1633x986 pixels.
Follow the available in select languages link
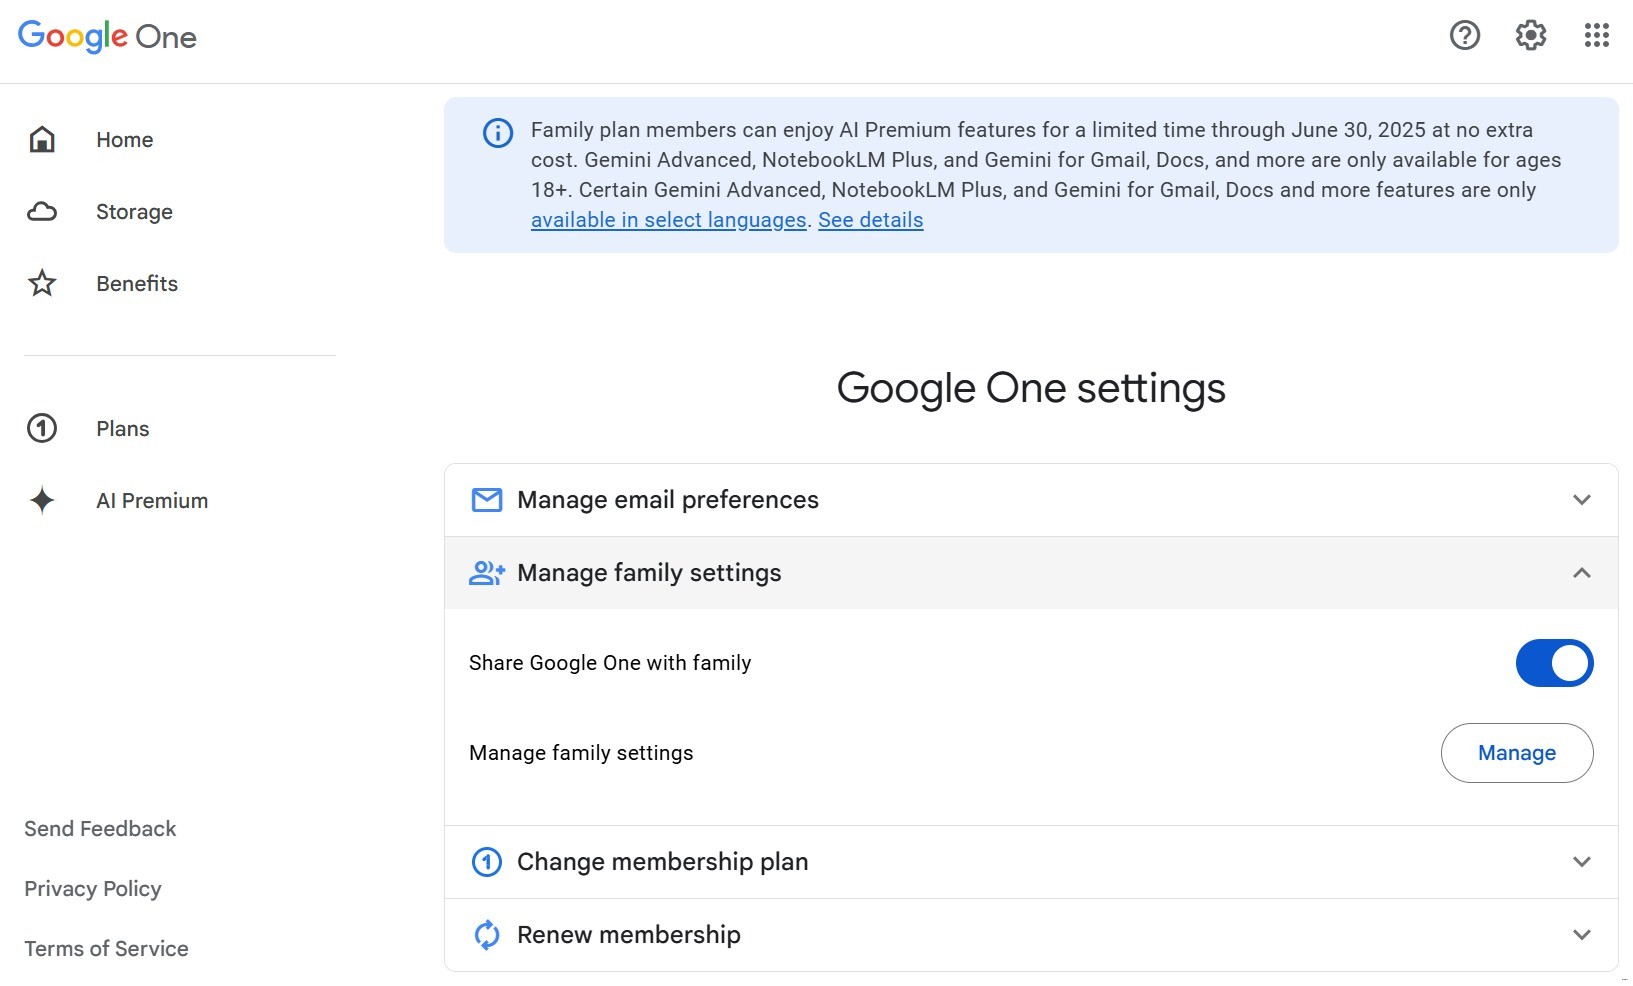pyautogui.click(x=668, y=220)
